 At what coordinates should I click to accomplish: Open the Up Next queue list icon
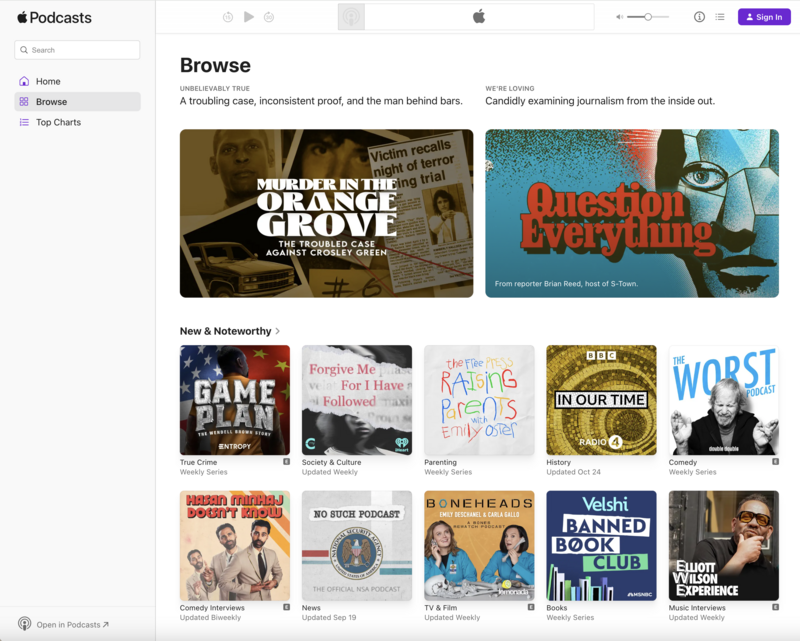tap(720, 17)
